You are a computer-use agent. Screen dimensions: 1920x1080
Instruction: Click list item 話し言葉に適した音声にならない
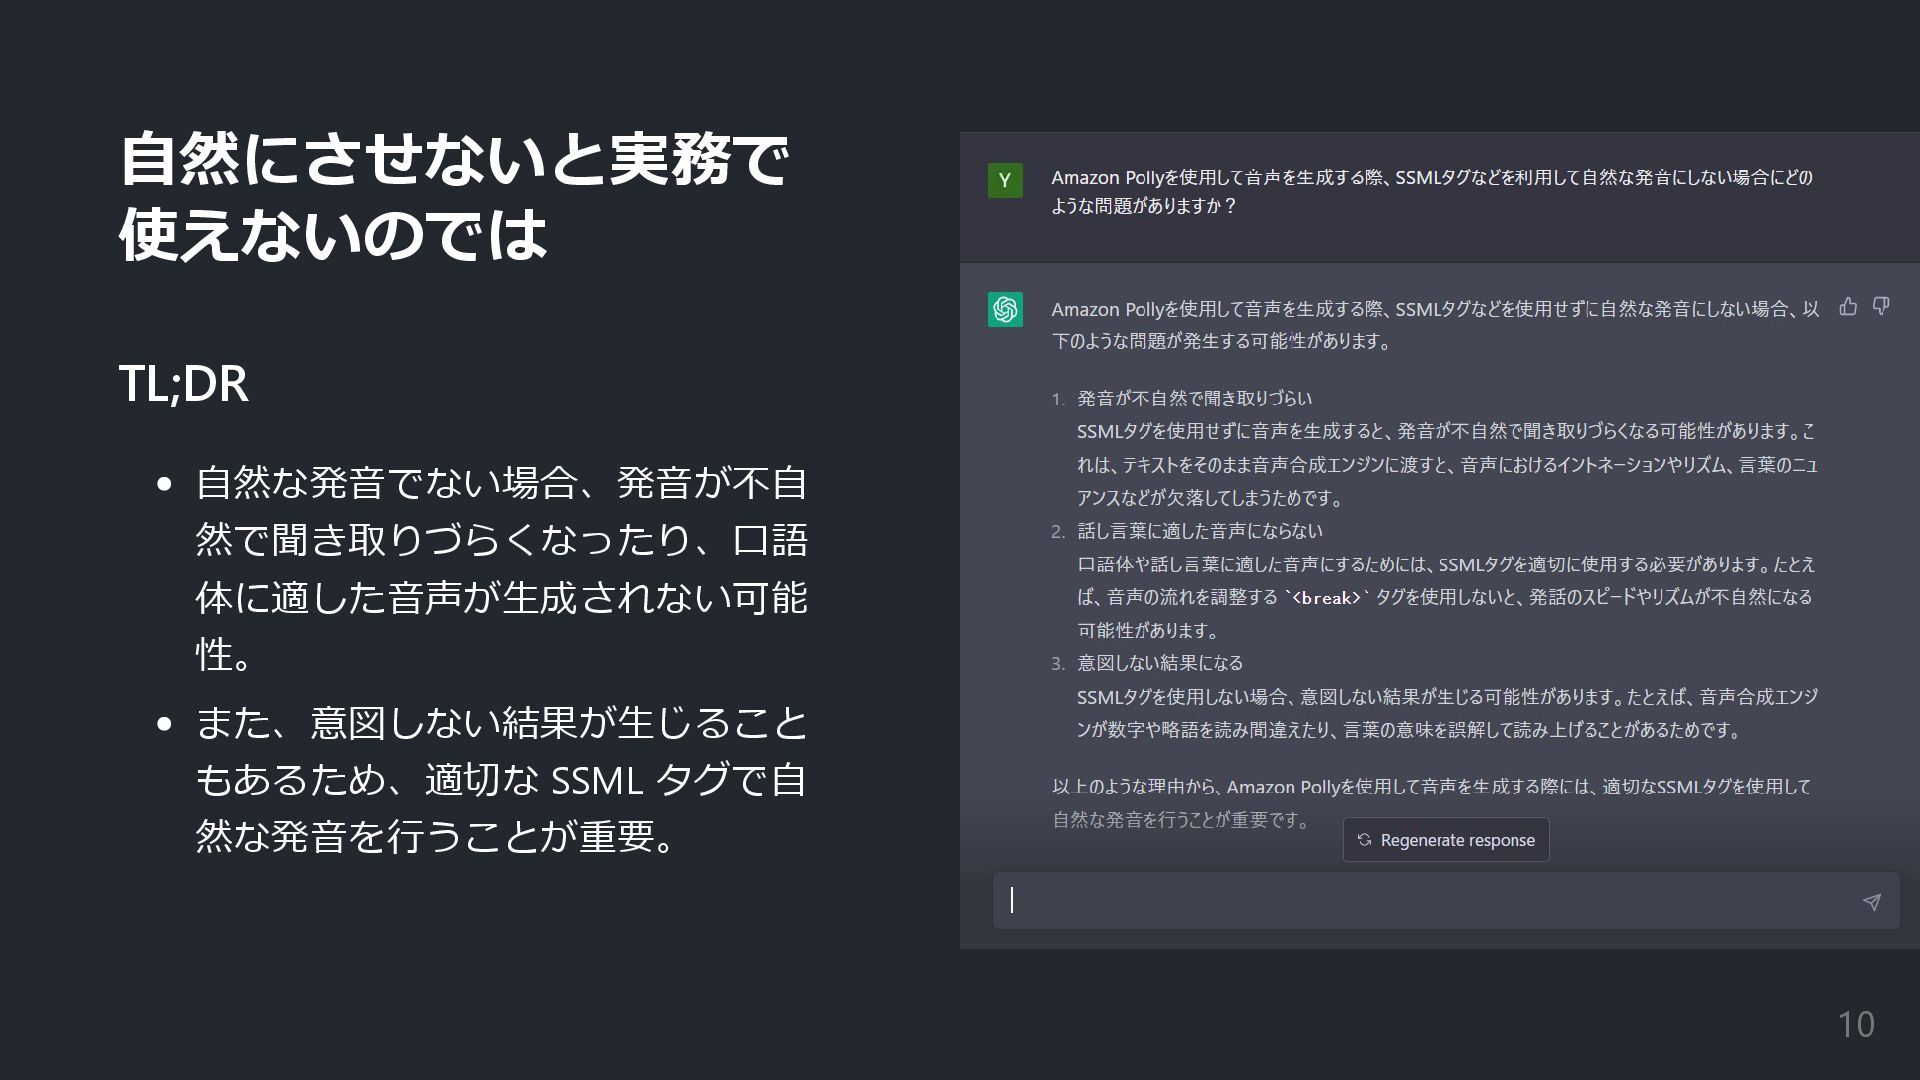pyautogui.click(x=1199, y=531)
